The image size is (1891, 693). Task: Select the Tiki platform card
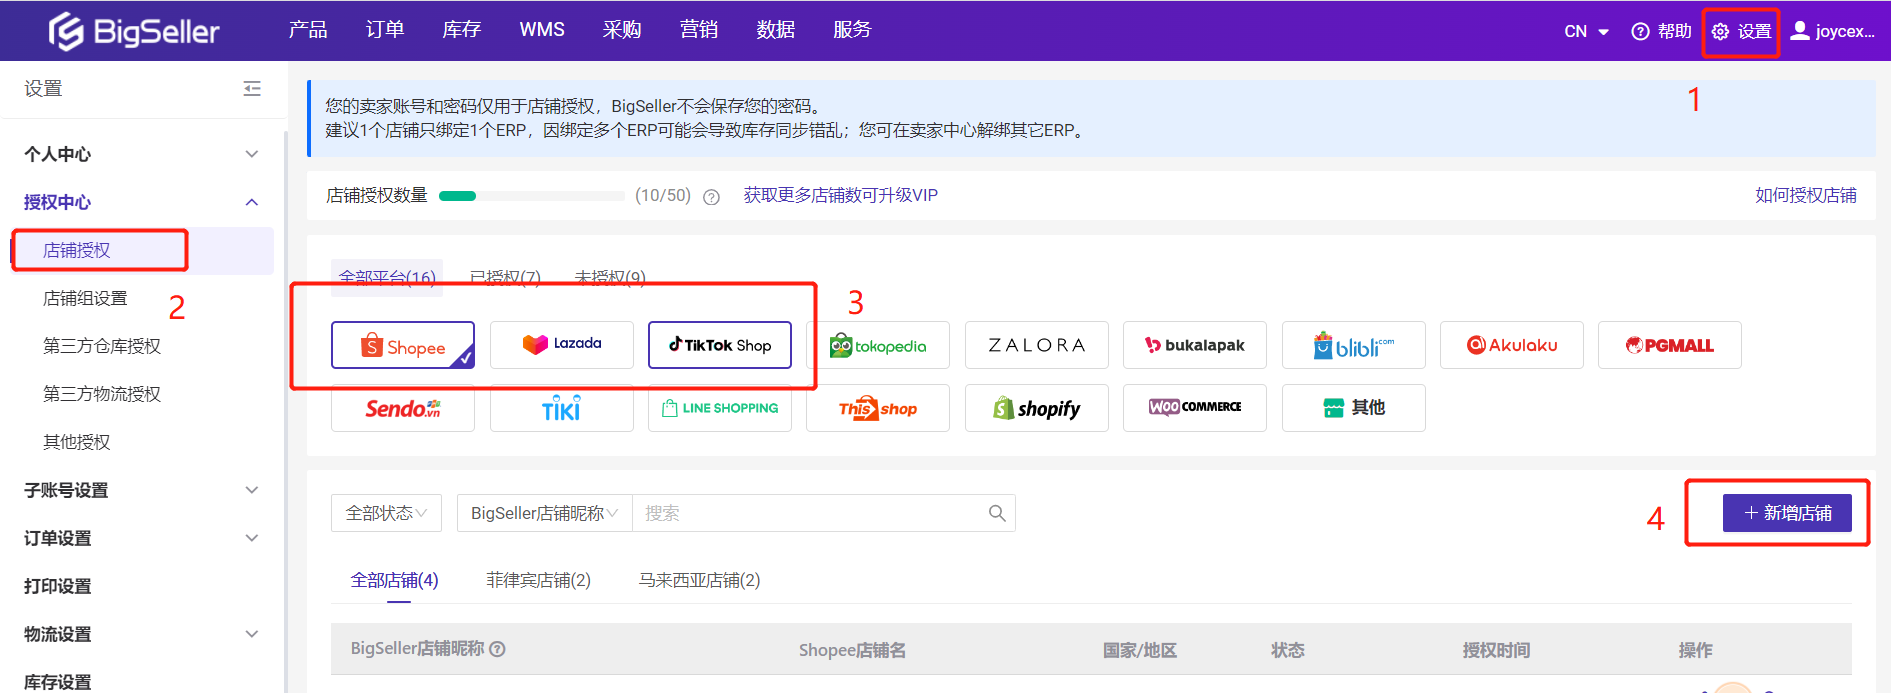pos(562,408)
